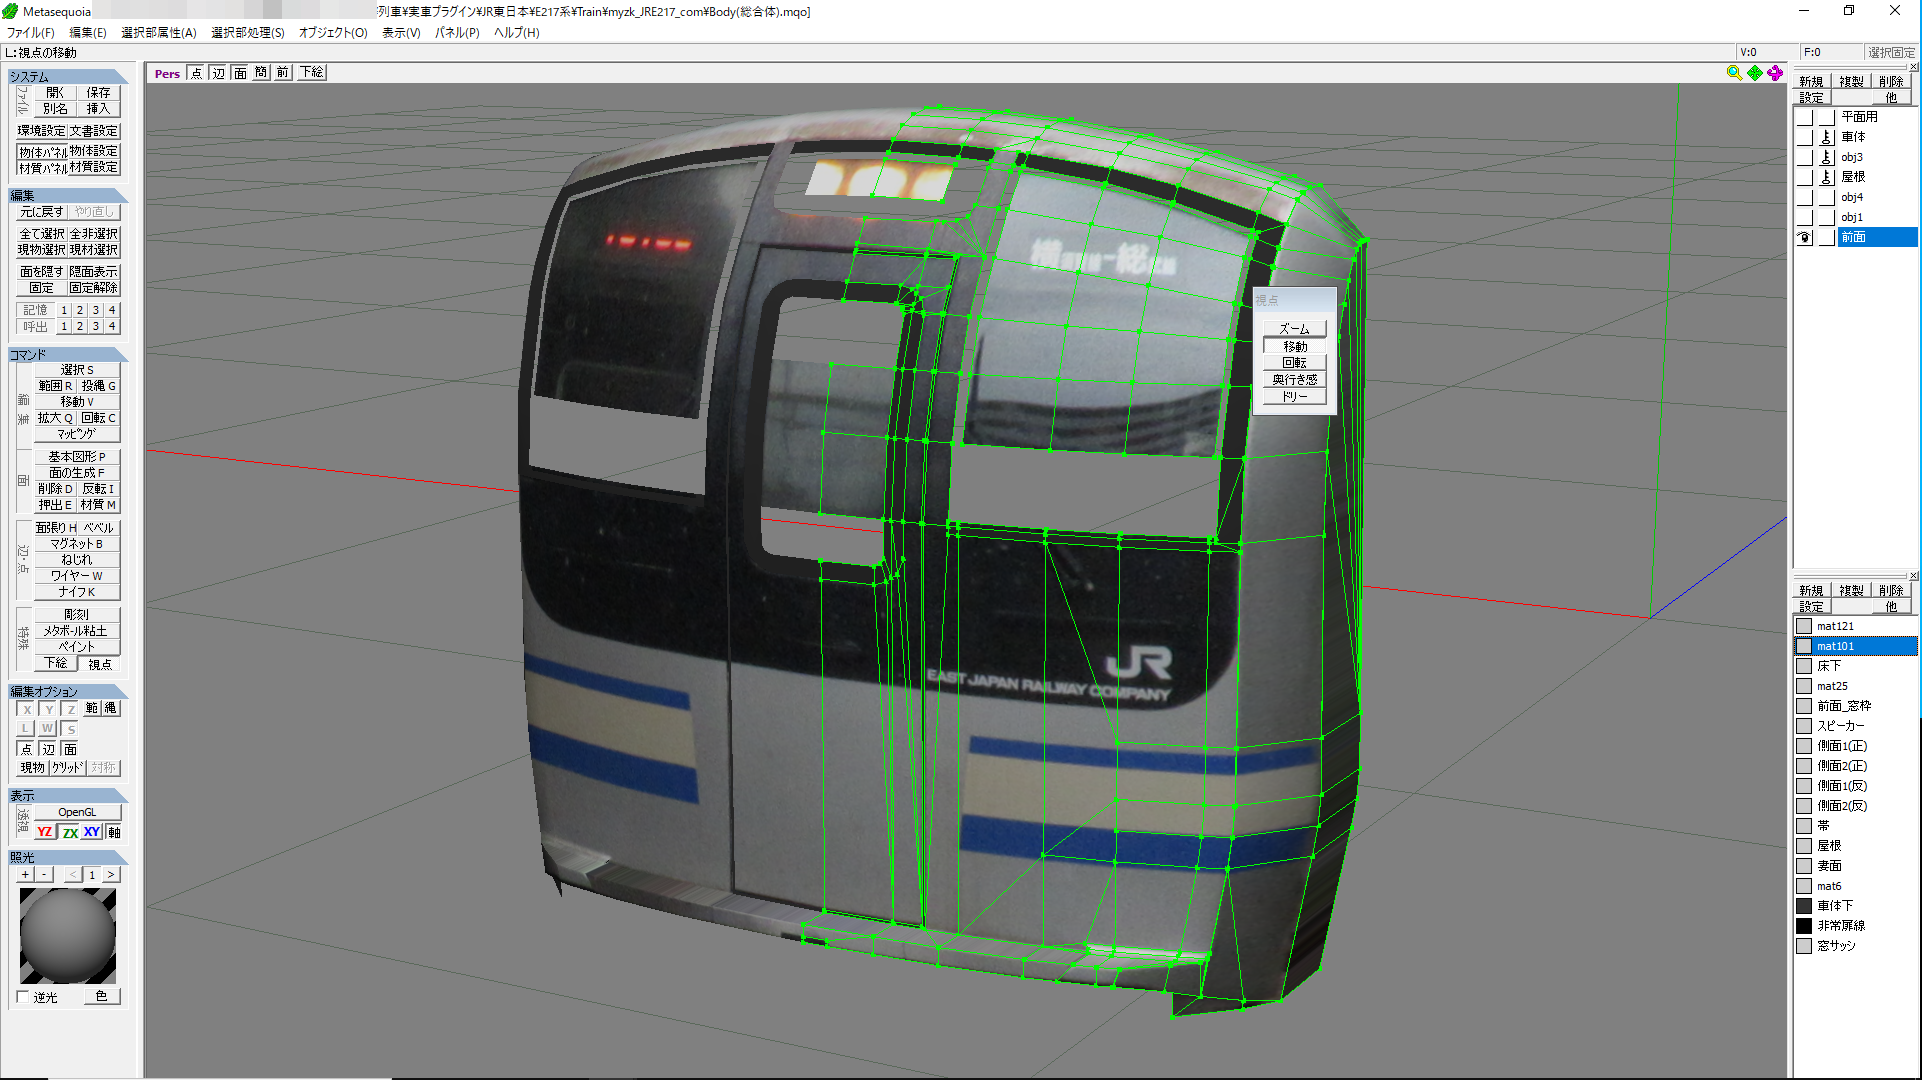
Task: Click the lighting direction sphere preview
Action: (68, 936)
